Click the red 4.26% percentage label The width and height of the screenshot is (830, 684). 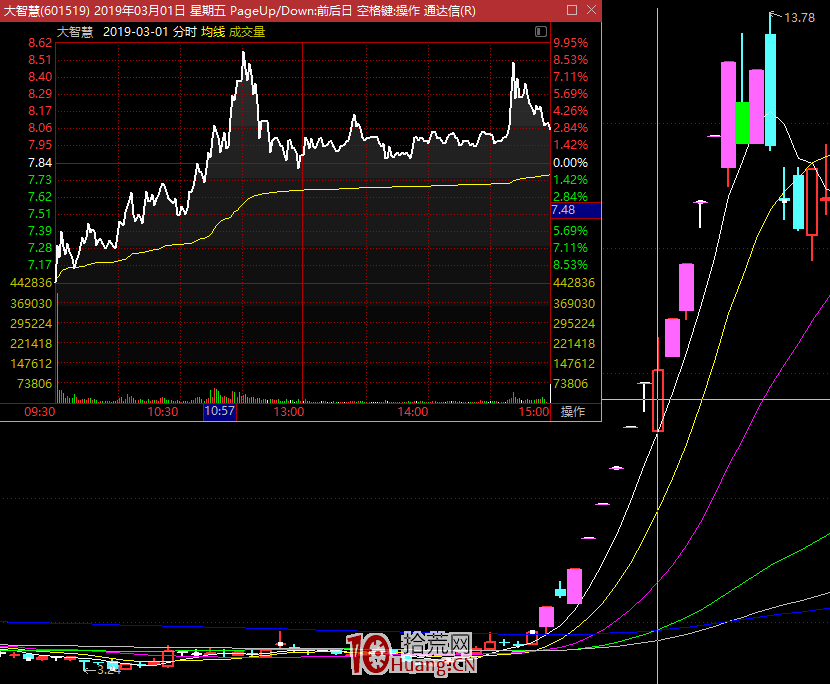coord(571,111)
